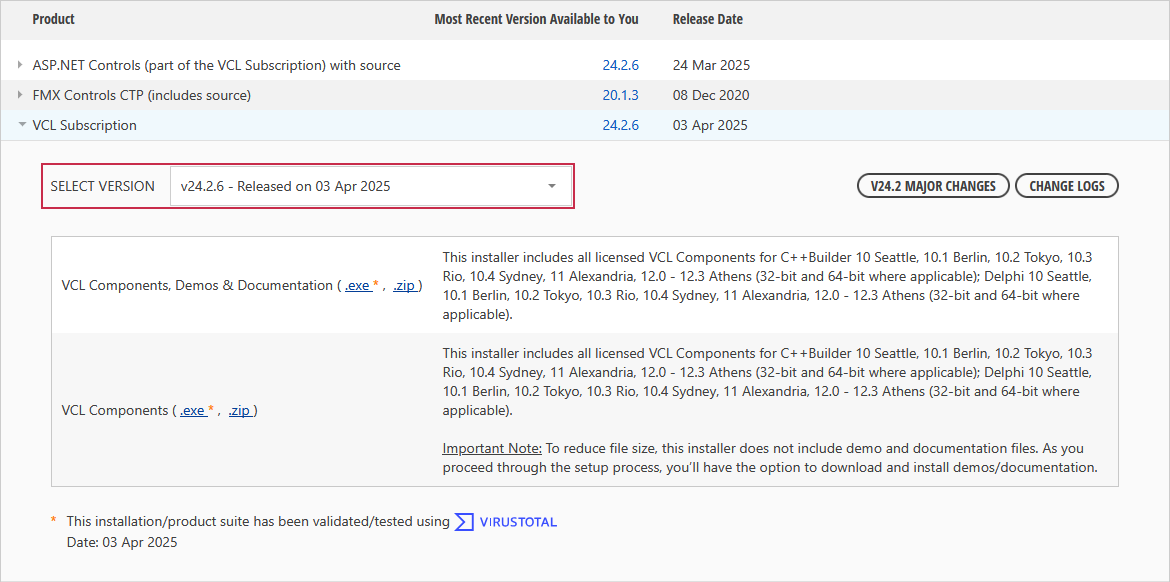This screenshot has width=1170, height=582.
Task: Click the V24.2 Major Changes button
Action: click(x=932, y=186)
